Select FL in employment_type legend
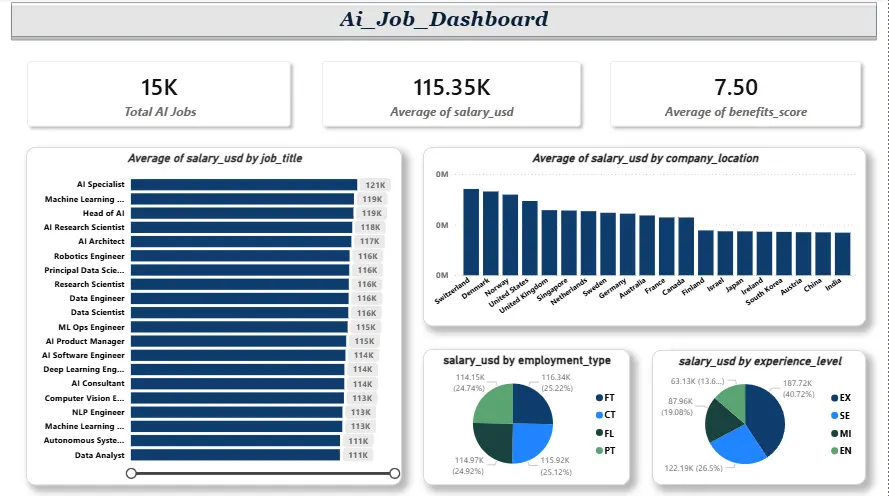This screenshot has width=889, height=496. pyautogui.click(x=605, y=434)
